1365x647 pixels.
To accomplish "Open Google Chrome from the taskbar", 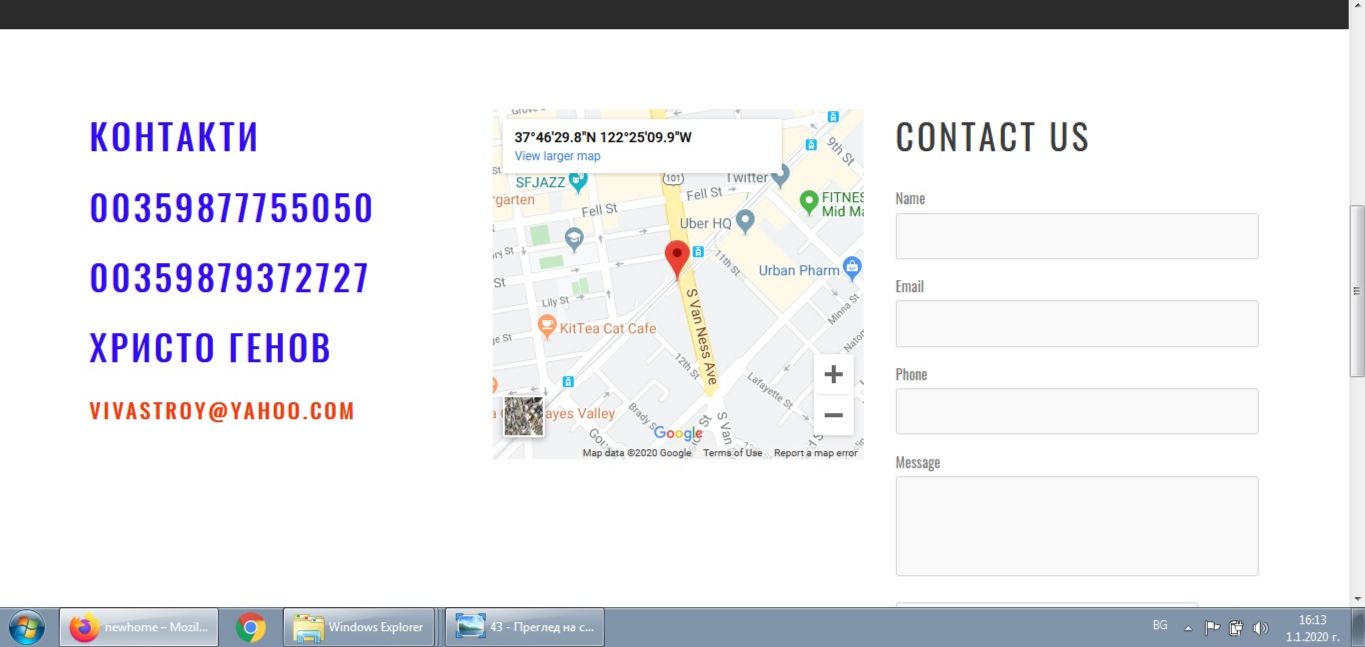I will click(251, 628).
